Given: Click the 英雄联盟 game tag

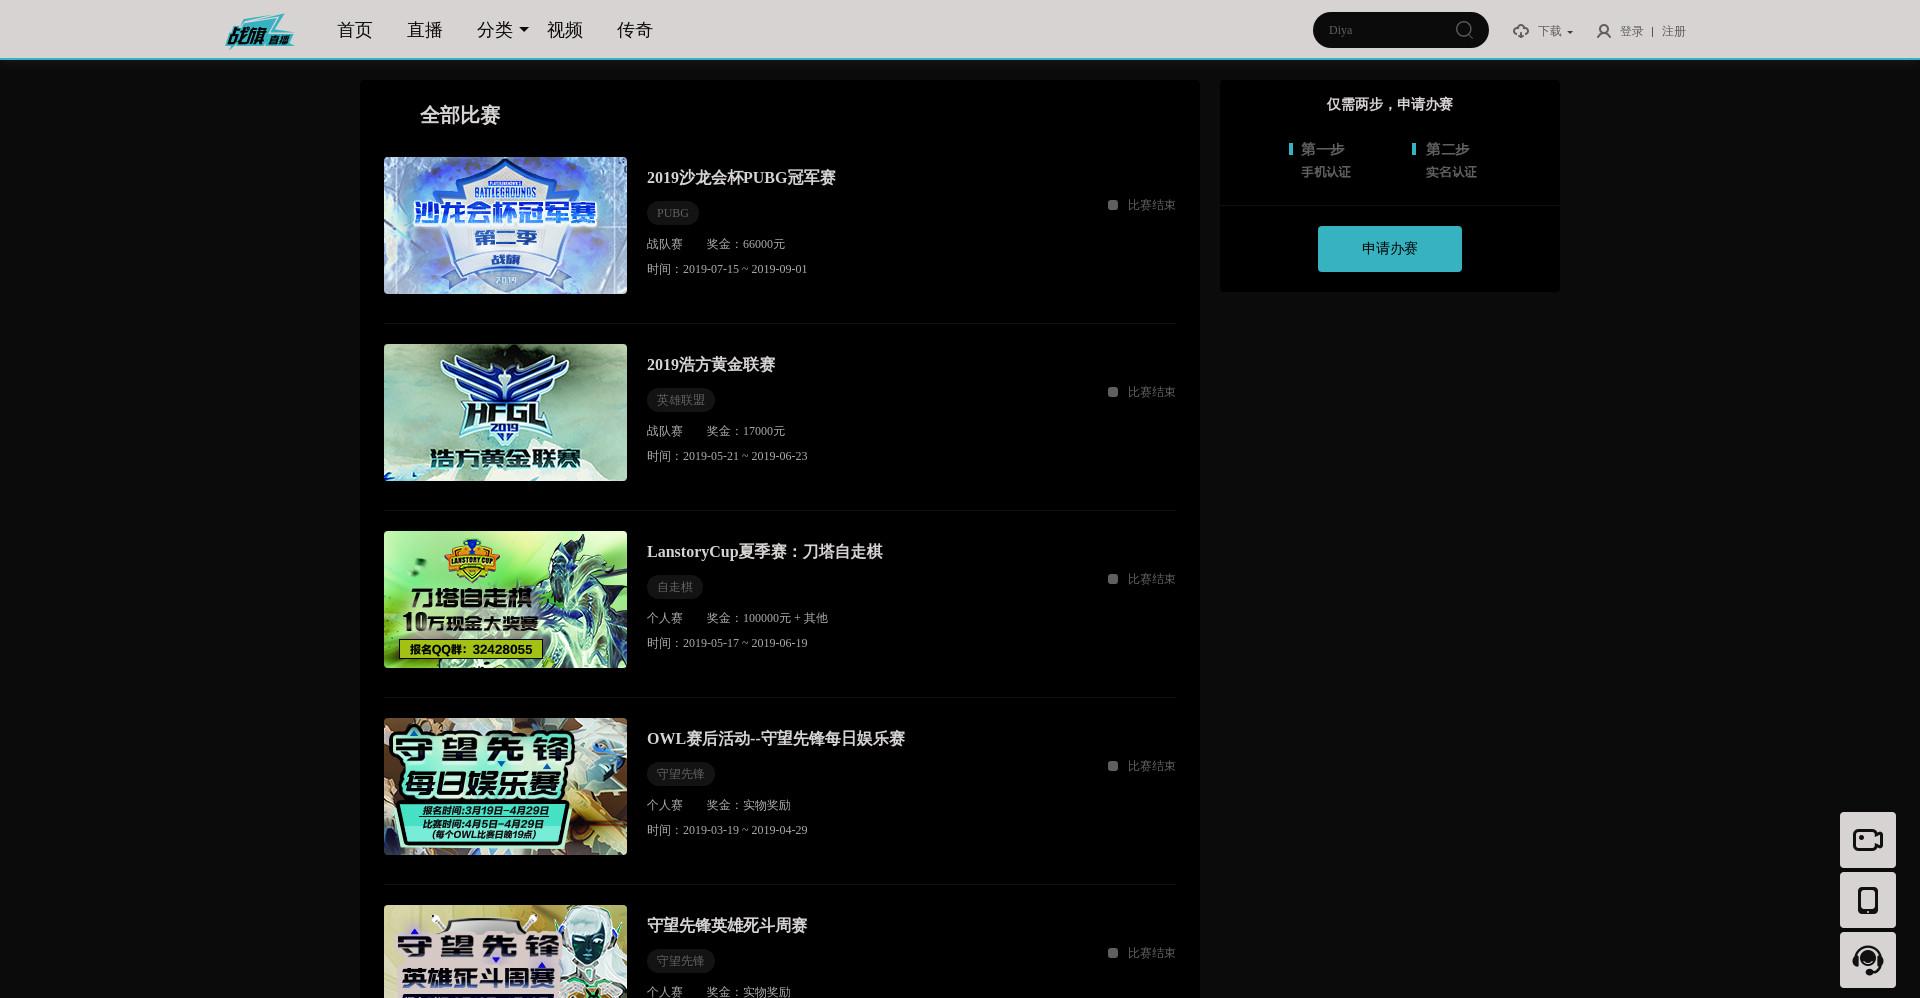Looking at the screenshot, I should pyautogui.click(x=681, y=400).
